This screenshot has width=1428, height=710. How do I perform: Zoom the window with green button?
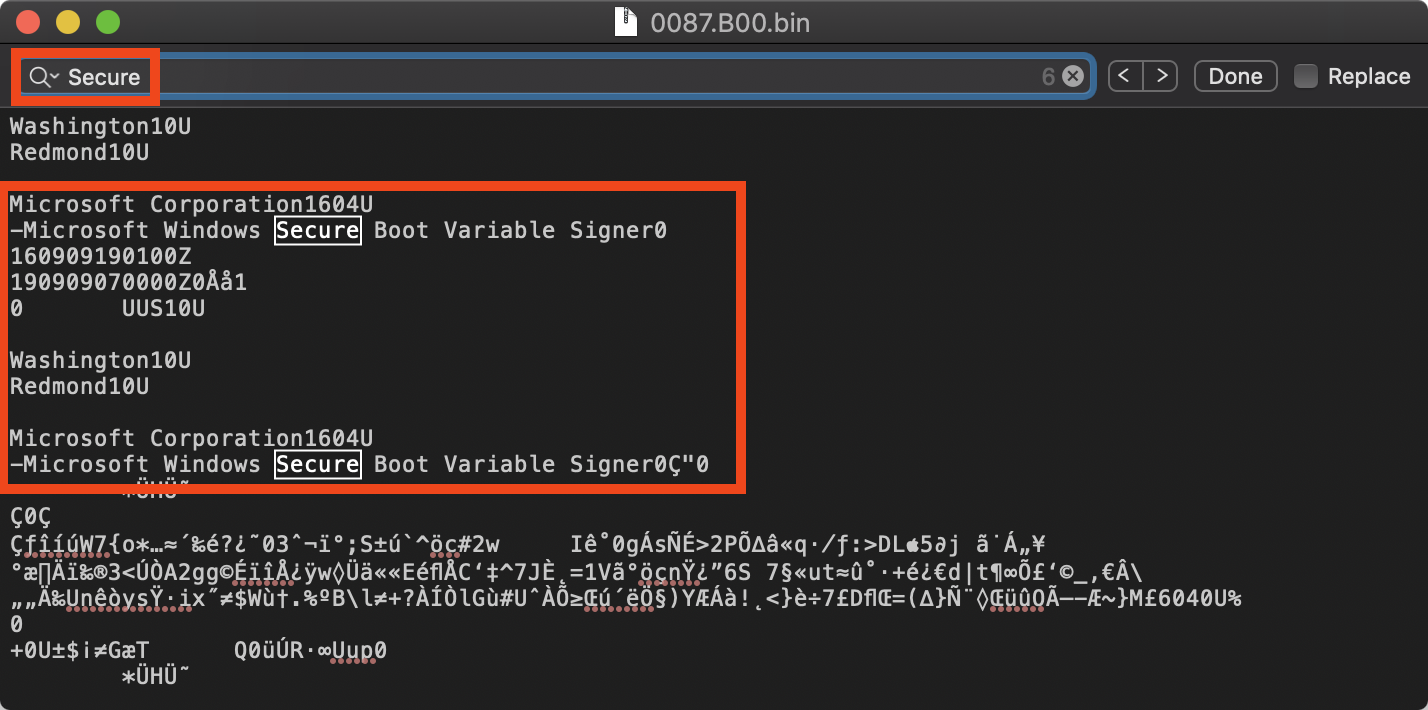click(x=107, y=22)
